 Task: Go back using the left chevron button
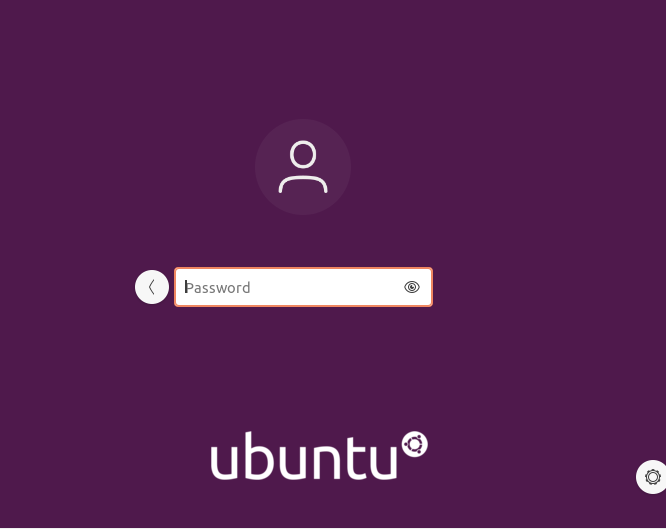coord(152,287)
